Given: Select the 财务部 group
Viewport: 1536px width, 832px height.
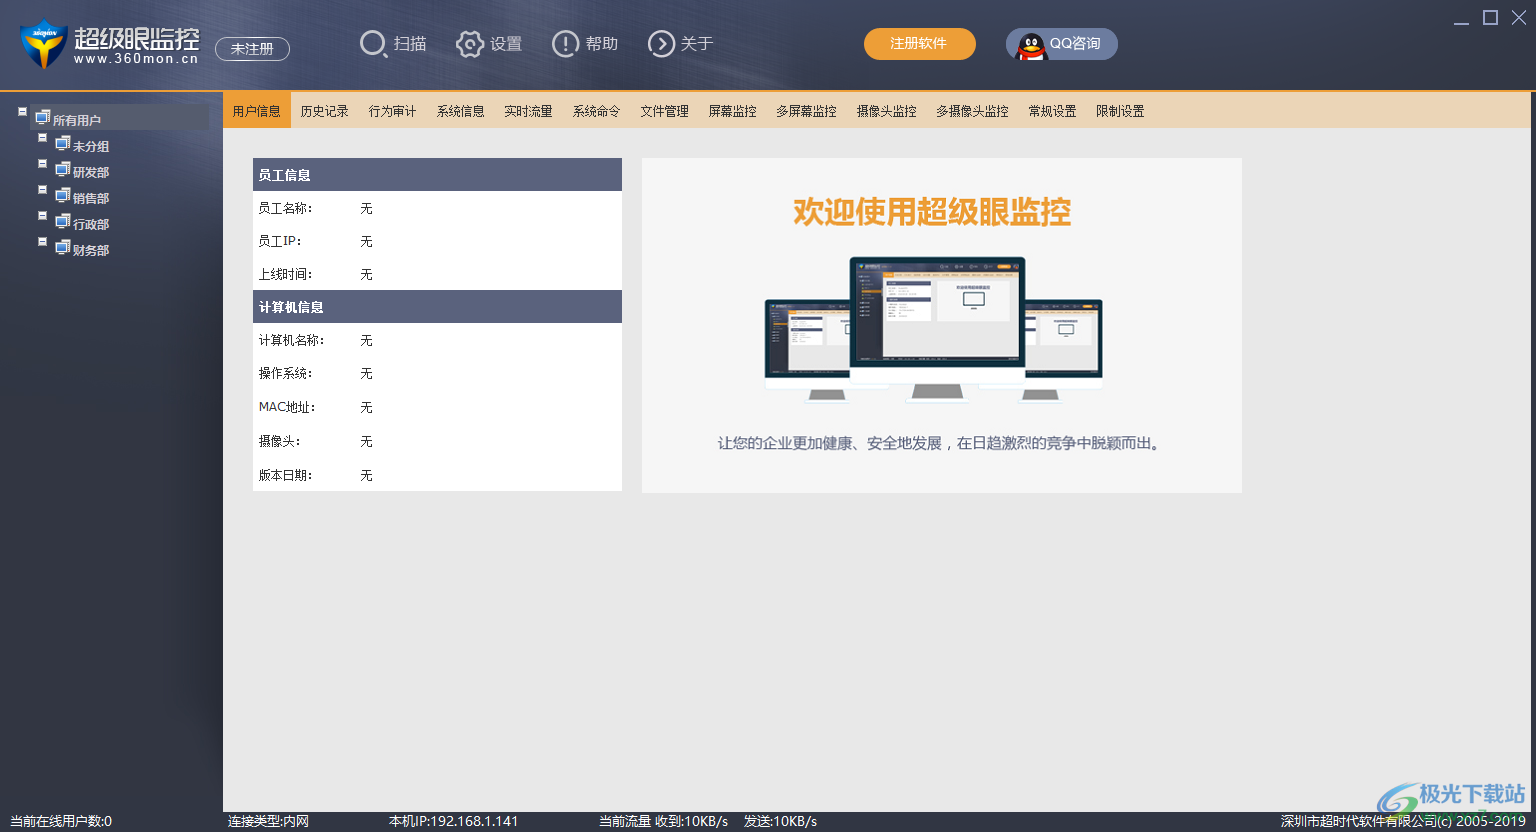Looking at the screenshot, I should (91, 250).
